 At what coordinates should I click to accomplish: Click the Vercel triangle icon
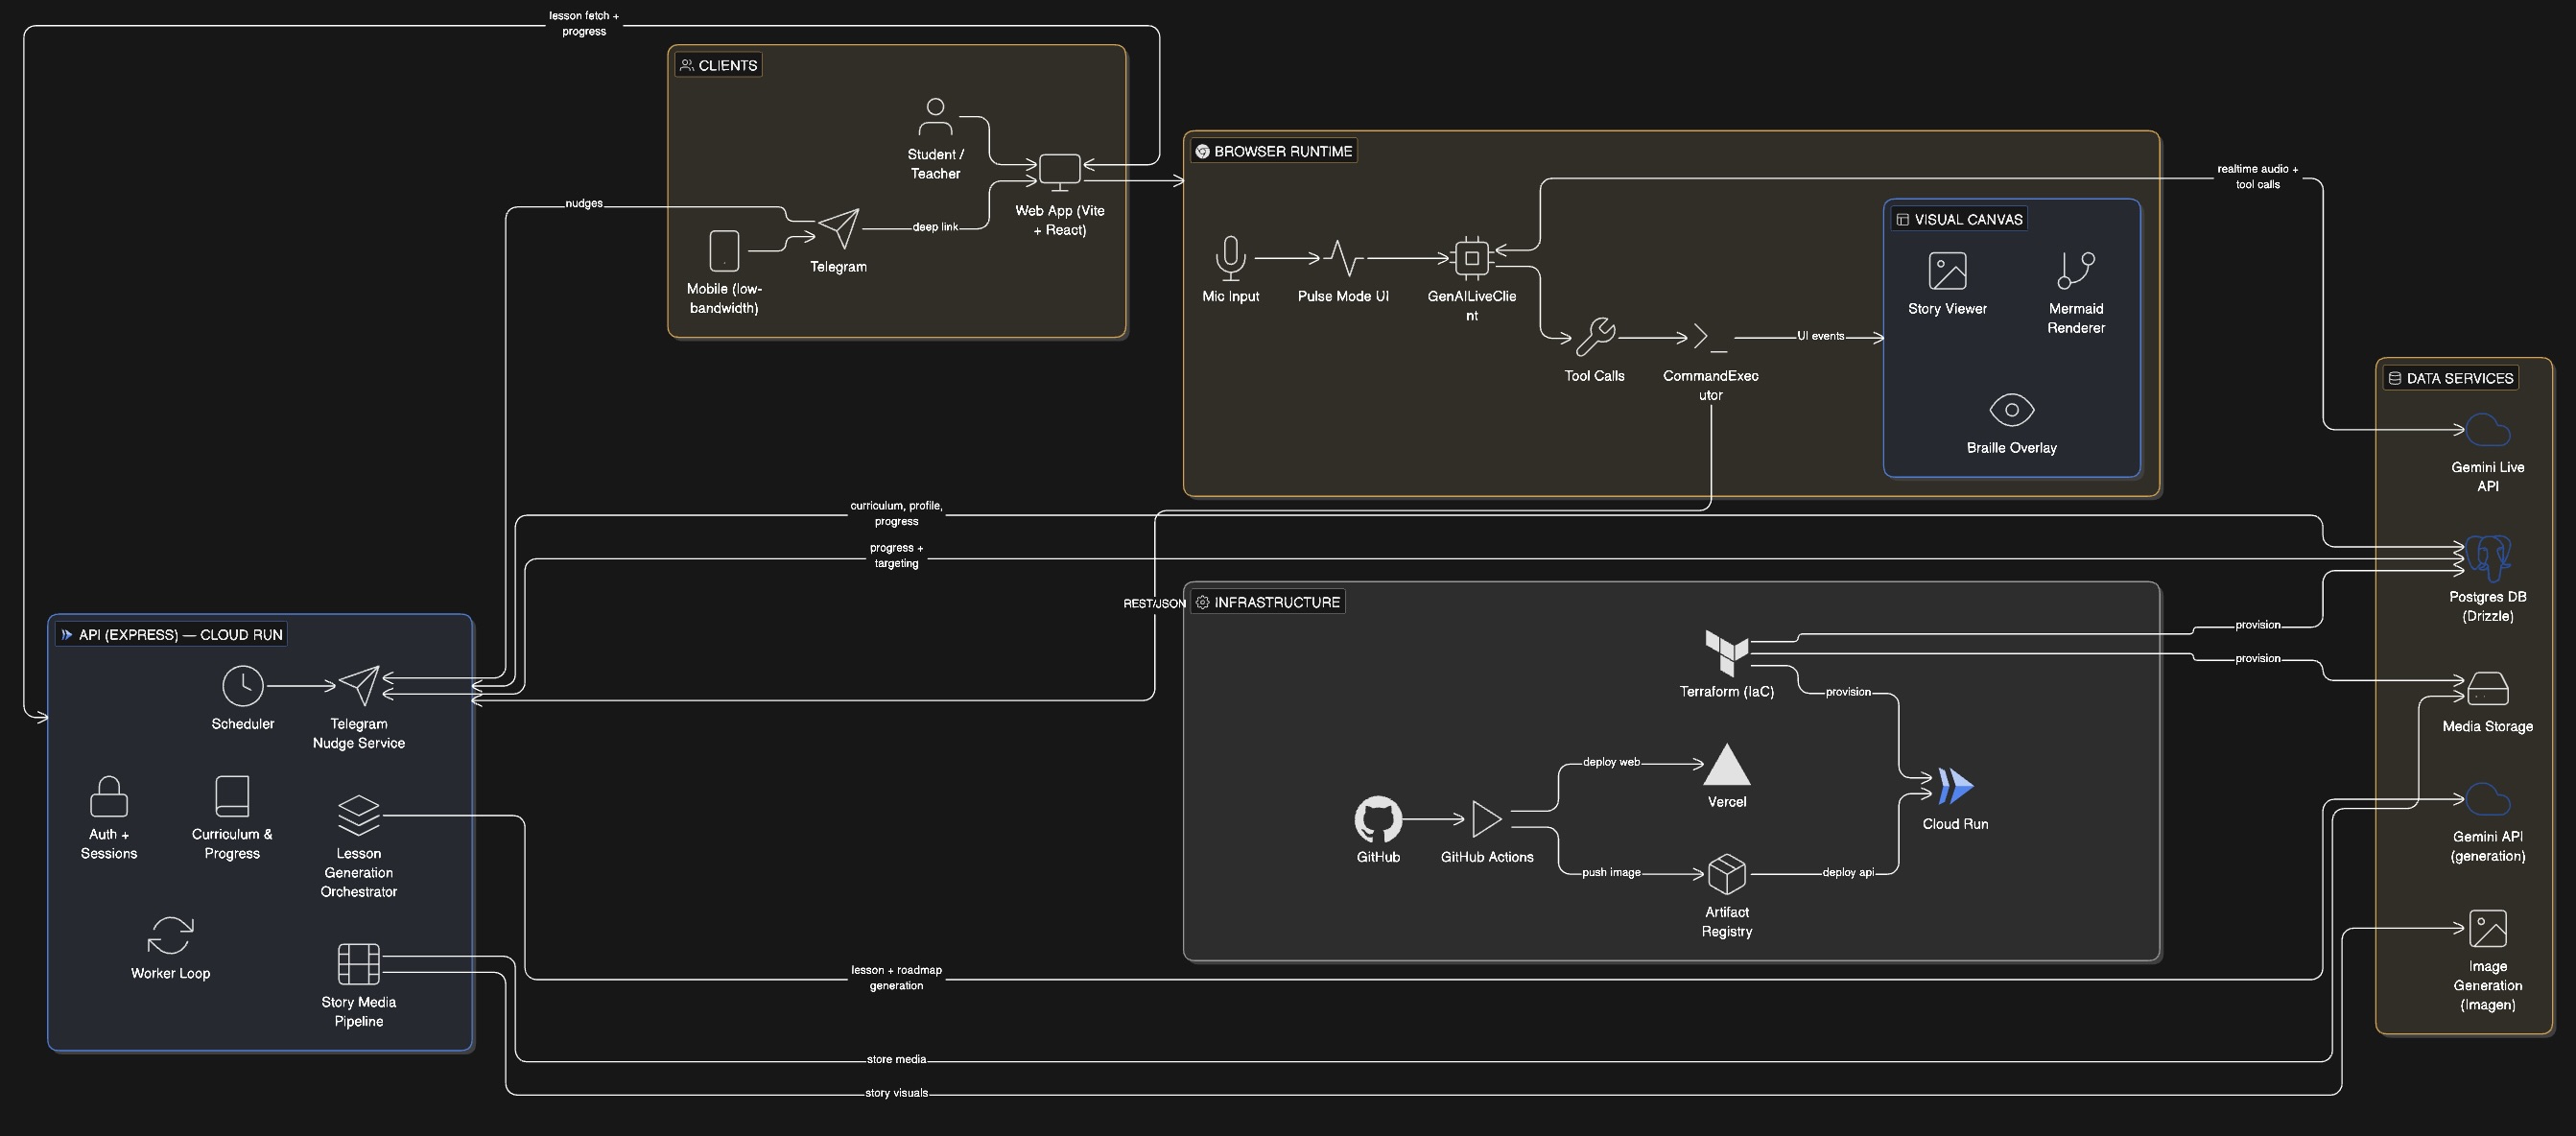[x=1726, y=766]
